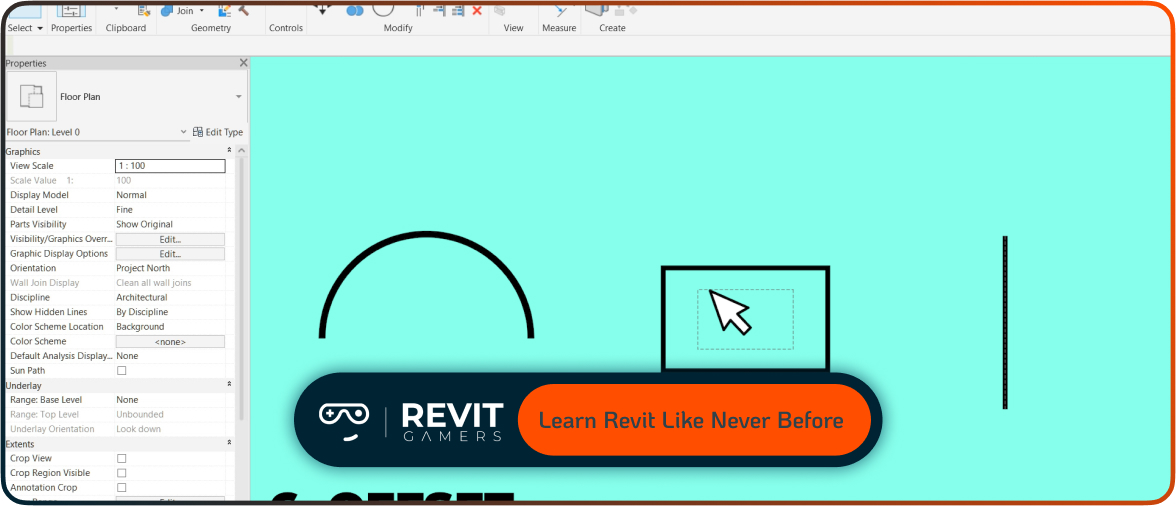The height and width of the screenshot is (506, 1176).
Task: Click the Create panel cube icon
Action: 597,8
